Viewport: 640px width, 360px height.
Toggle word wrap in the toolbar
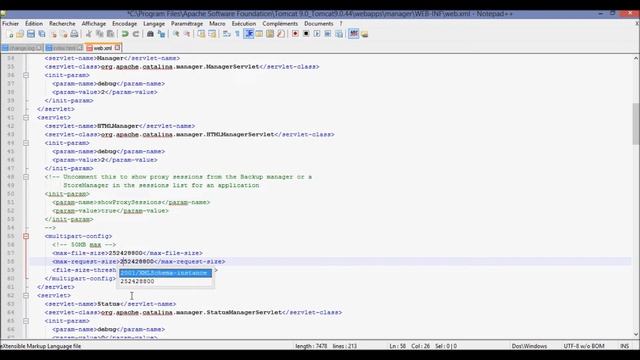pos(227,34)
